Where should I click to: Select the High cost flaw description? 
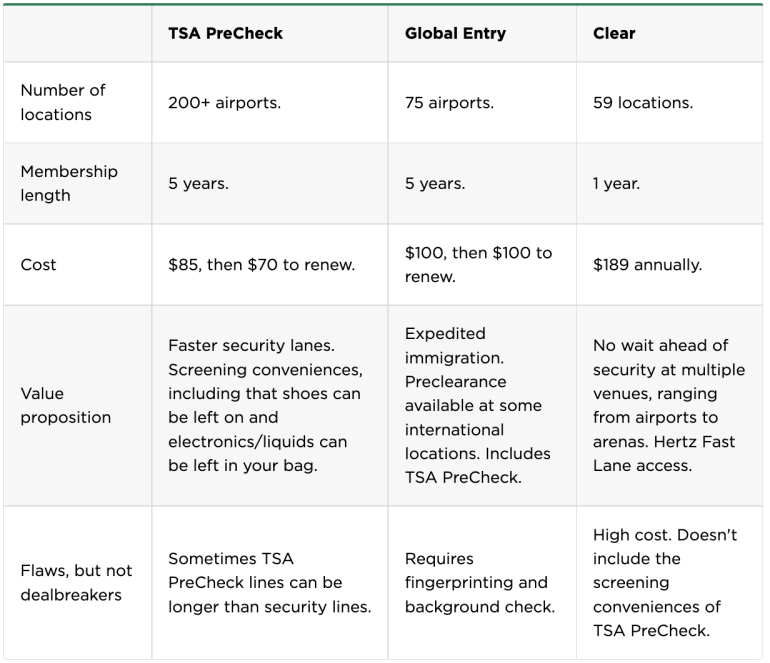click(x=664, y=535)
